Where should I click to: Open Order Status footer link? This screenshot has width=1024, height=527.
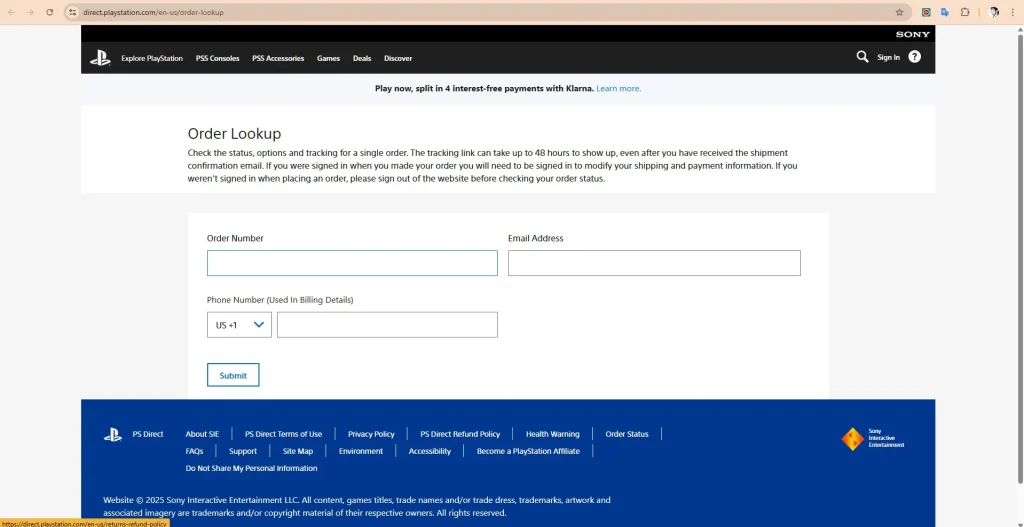coord(627,434)
